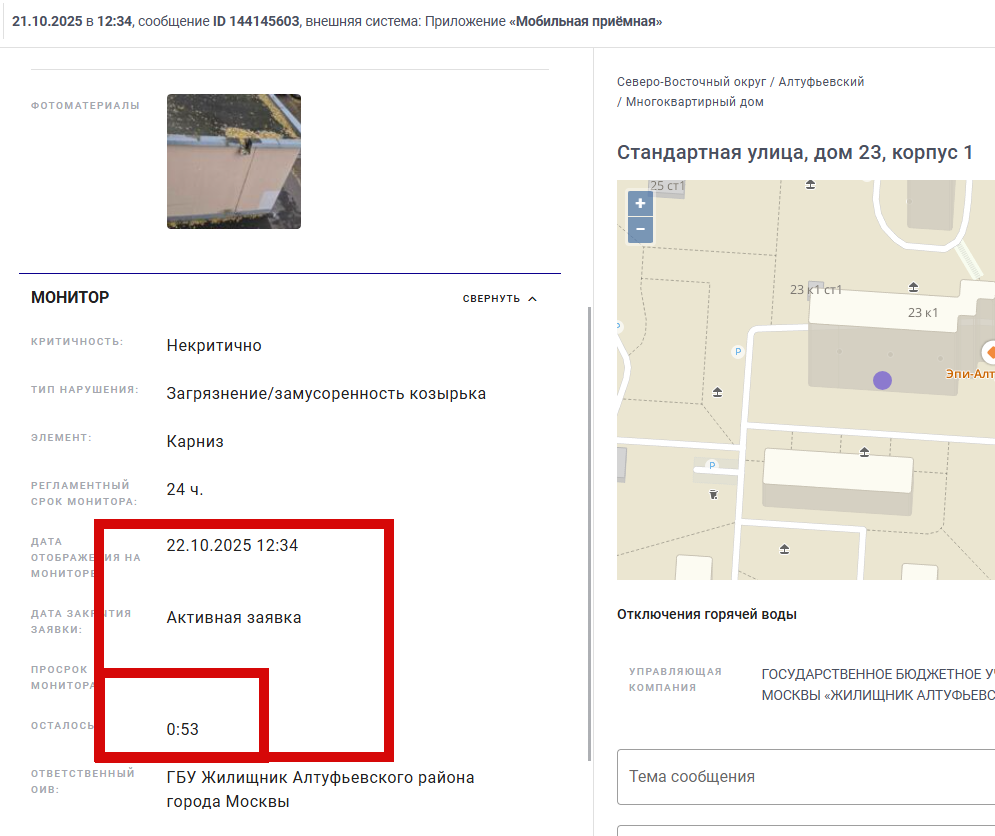Zoom out the map with minus button
The height and width of the screenshot is (836, 995).
[x=640, y=230]
